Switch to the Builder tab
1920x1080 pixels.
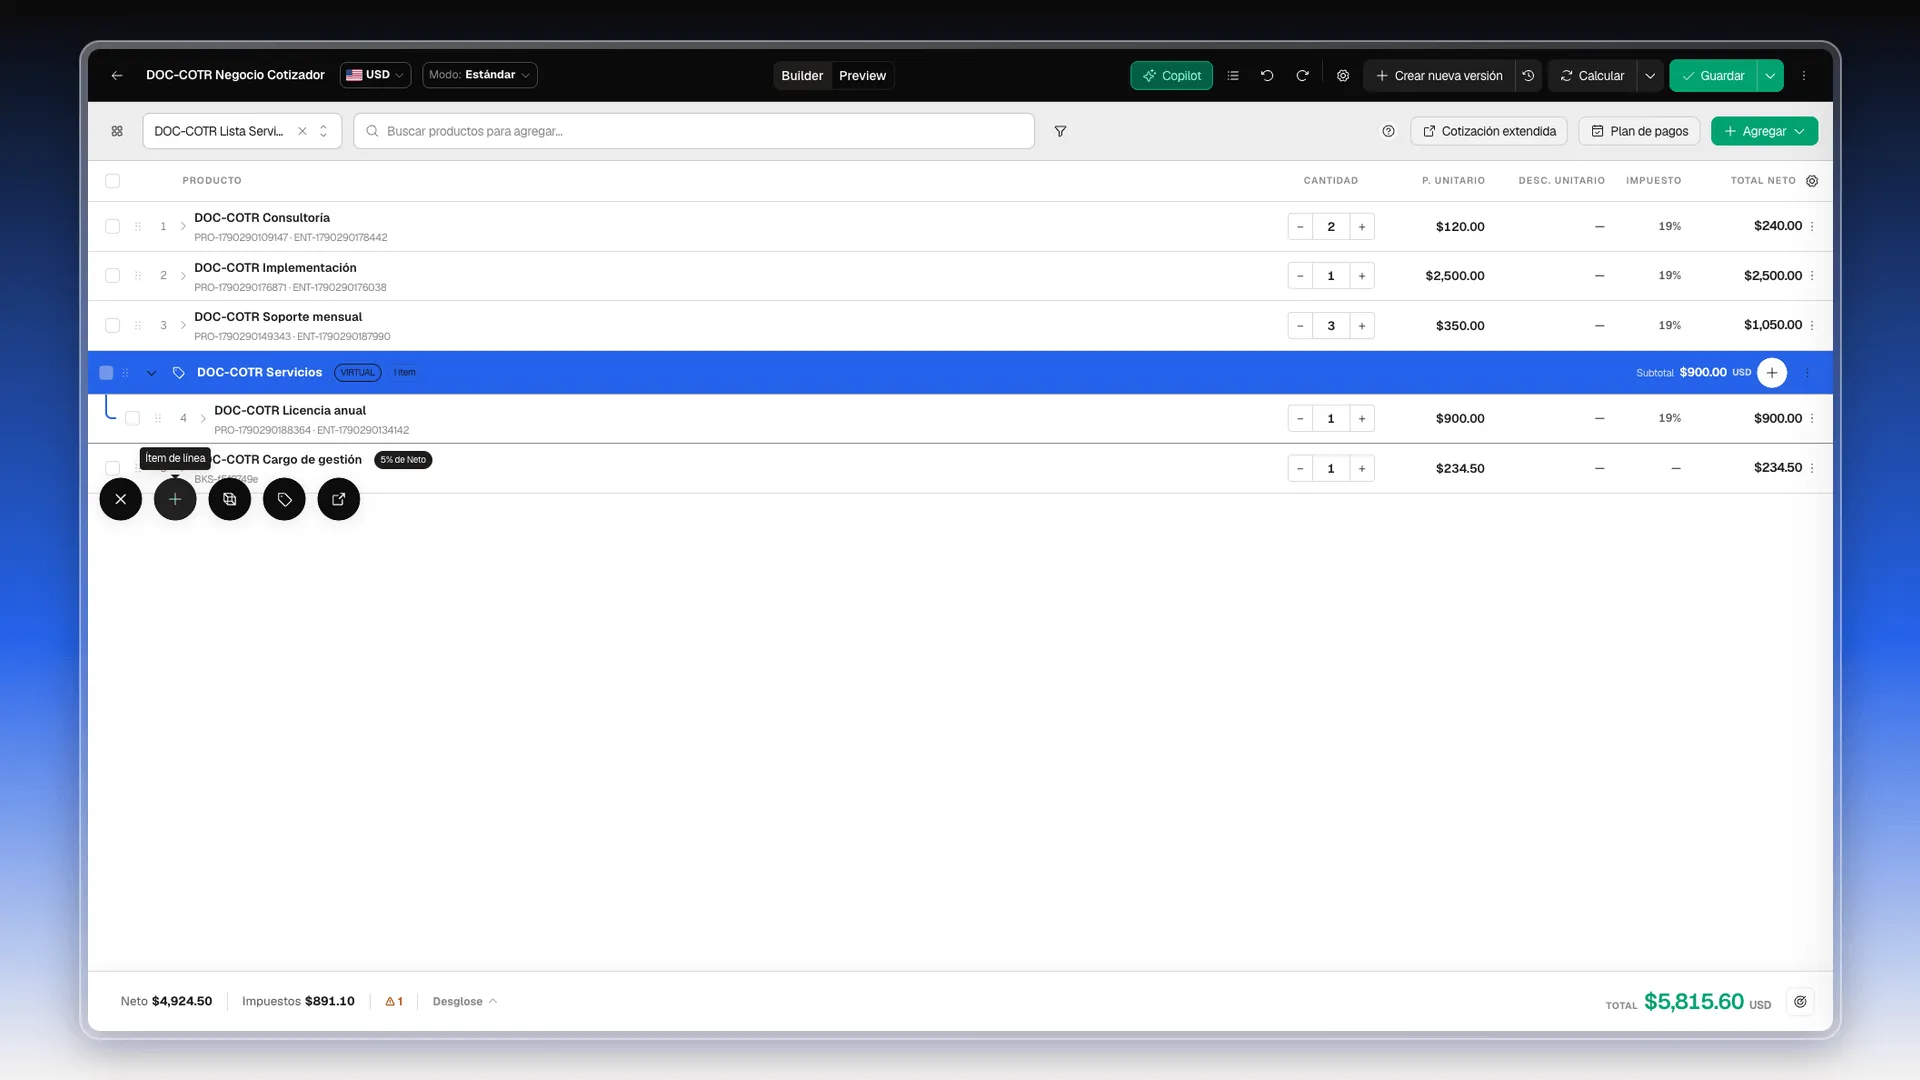[802, 76]
